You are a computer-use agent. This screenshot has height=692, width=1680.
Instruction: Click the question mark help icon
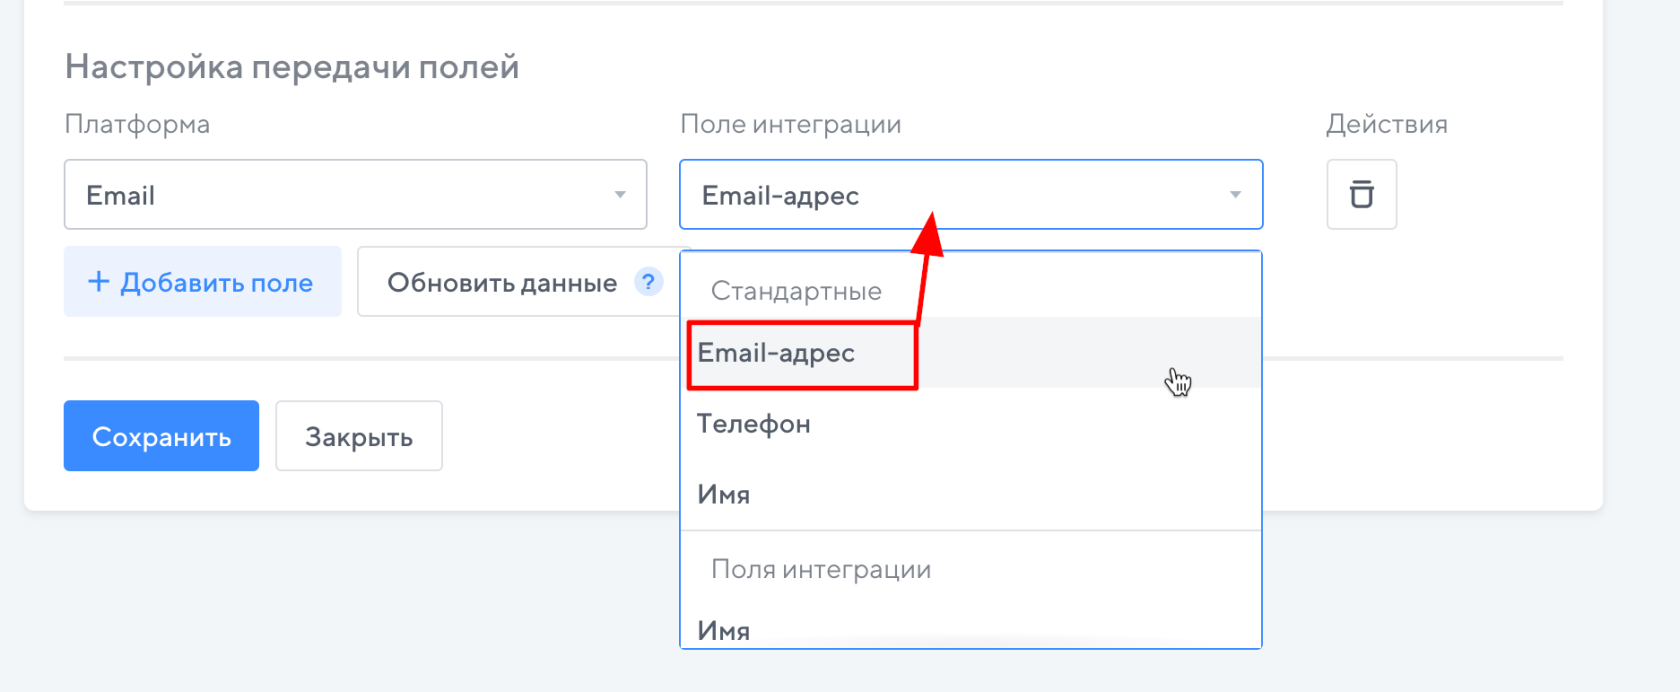[x=648, y=282]
